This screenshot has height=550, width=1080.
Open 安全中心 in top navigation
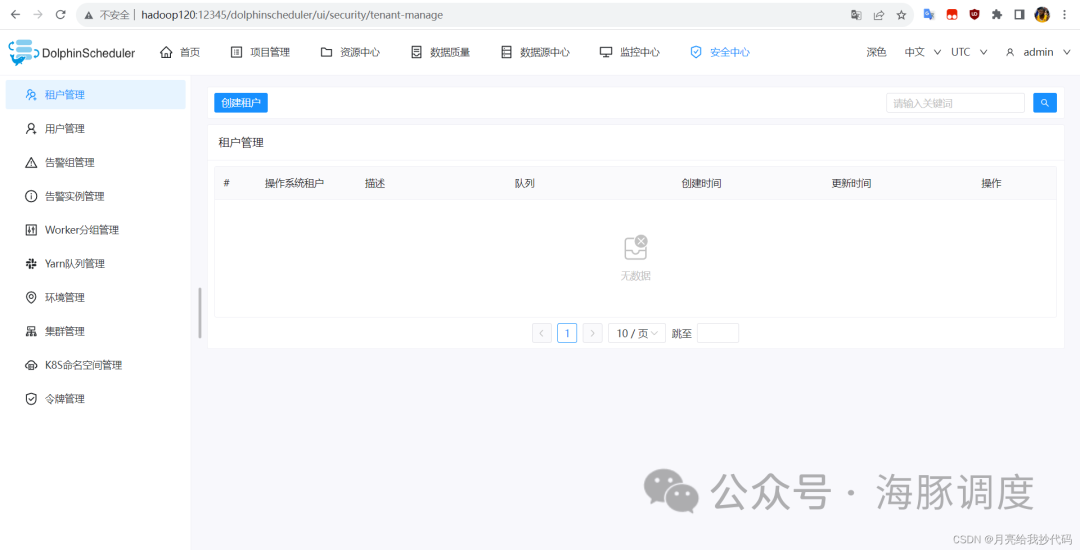click(720, 52)
